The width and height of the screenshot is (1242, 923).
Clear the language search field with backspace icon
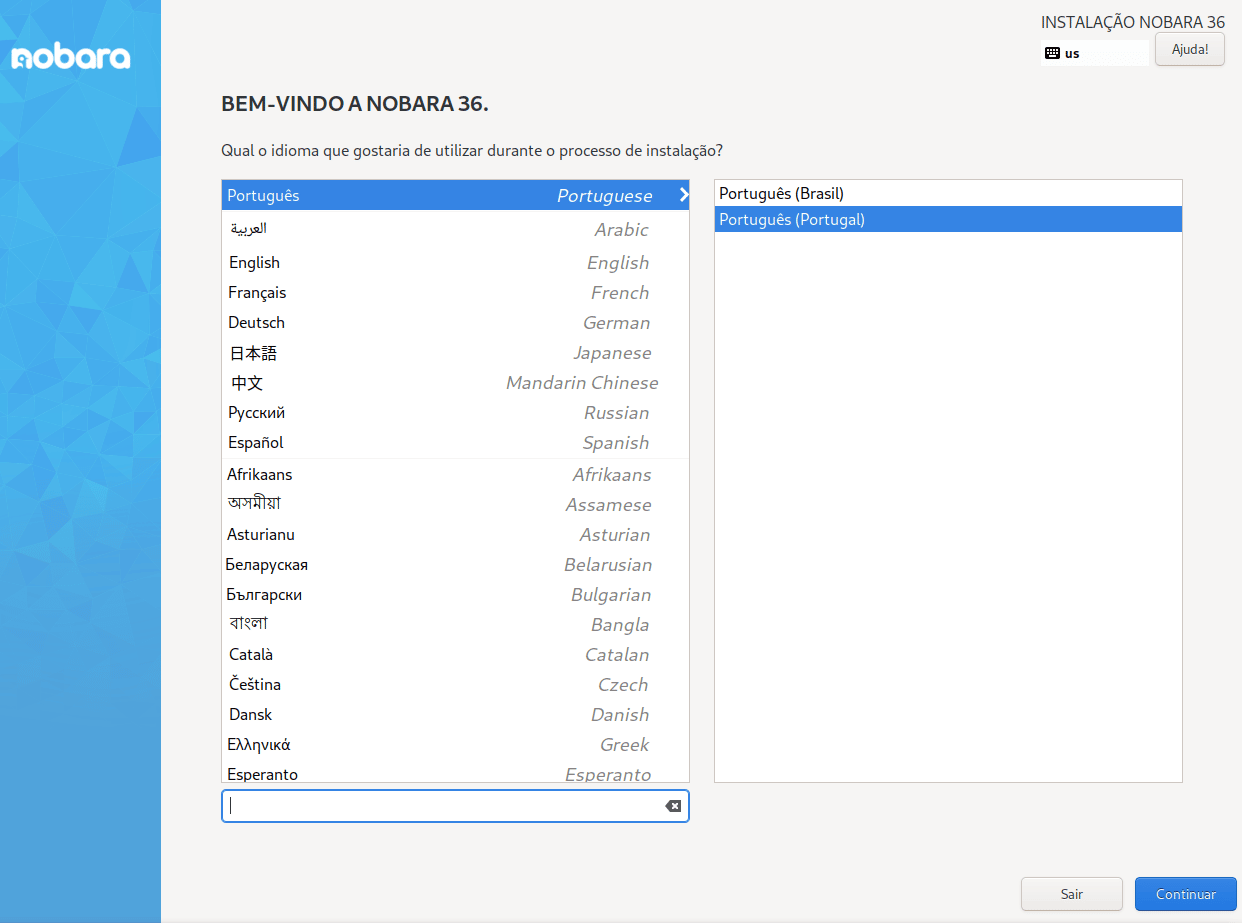click(673, 806)
